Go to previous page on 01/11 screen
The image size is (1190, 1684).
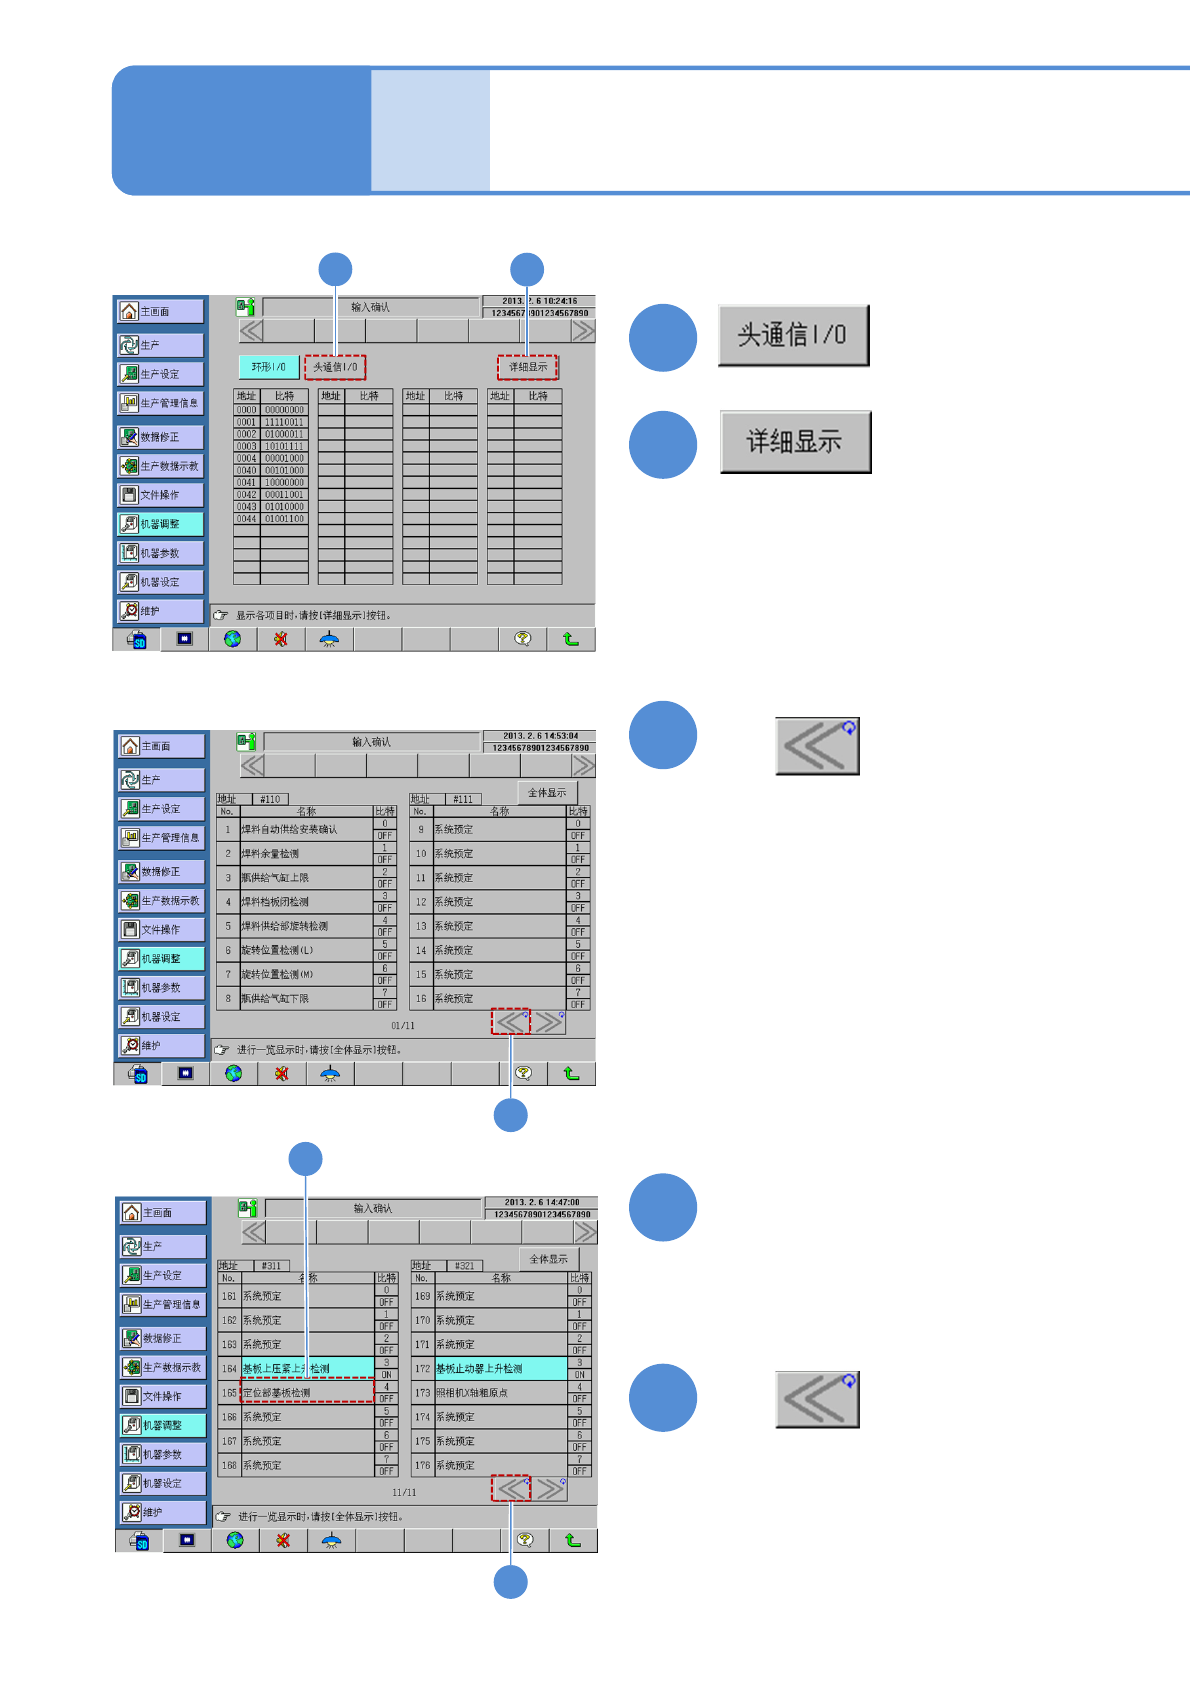511,1022
